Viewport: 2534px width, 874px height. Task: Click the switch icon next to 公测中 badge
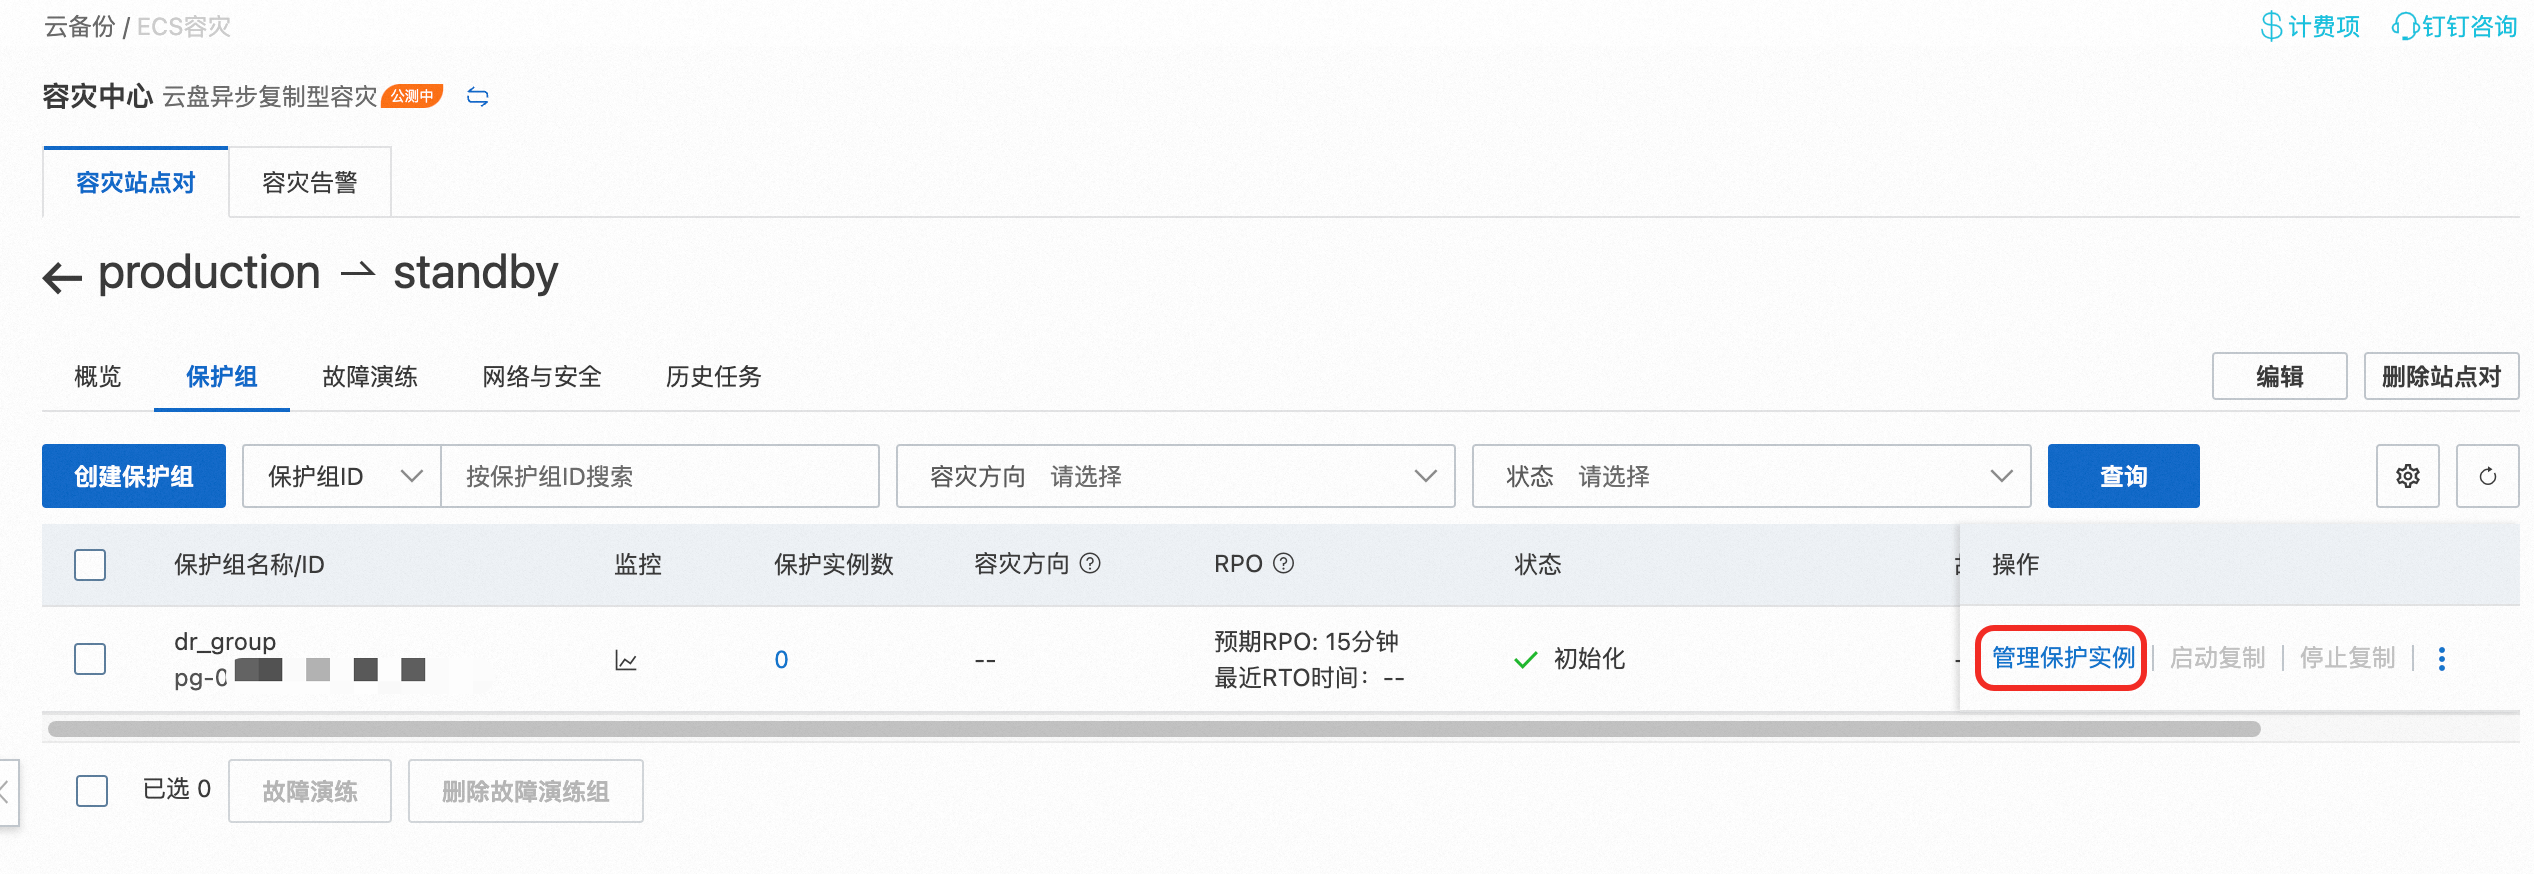pyautogui.click(x=478, y=97)
